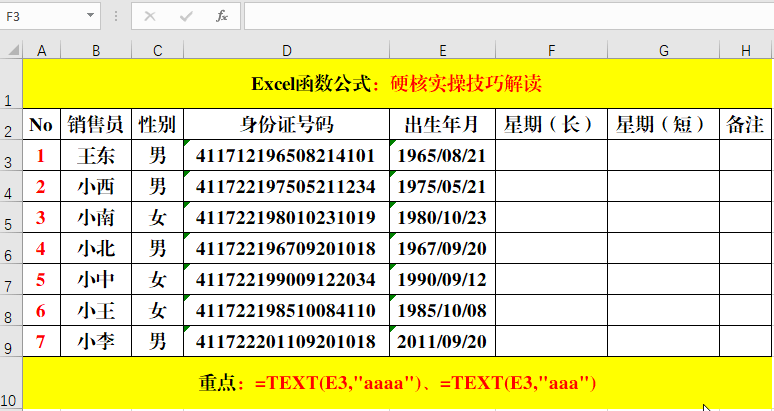Image resolution: width=774 pixels, height=411 pixels.
Task: Select birth date cell 1965/08/21
Action: [x=442, y=155]
